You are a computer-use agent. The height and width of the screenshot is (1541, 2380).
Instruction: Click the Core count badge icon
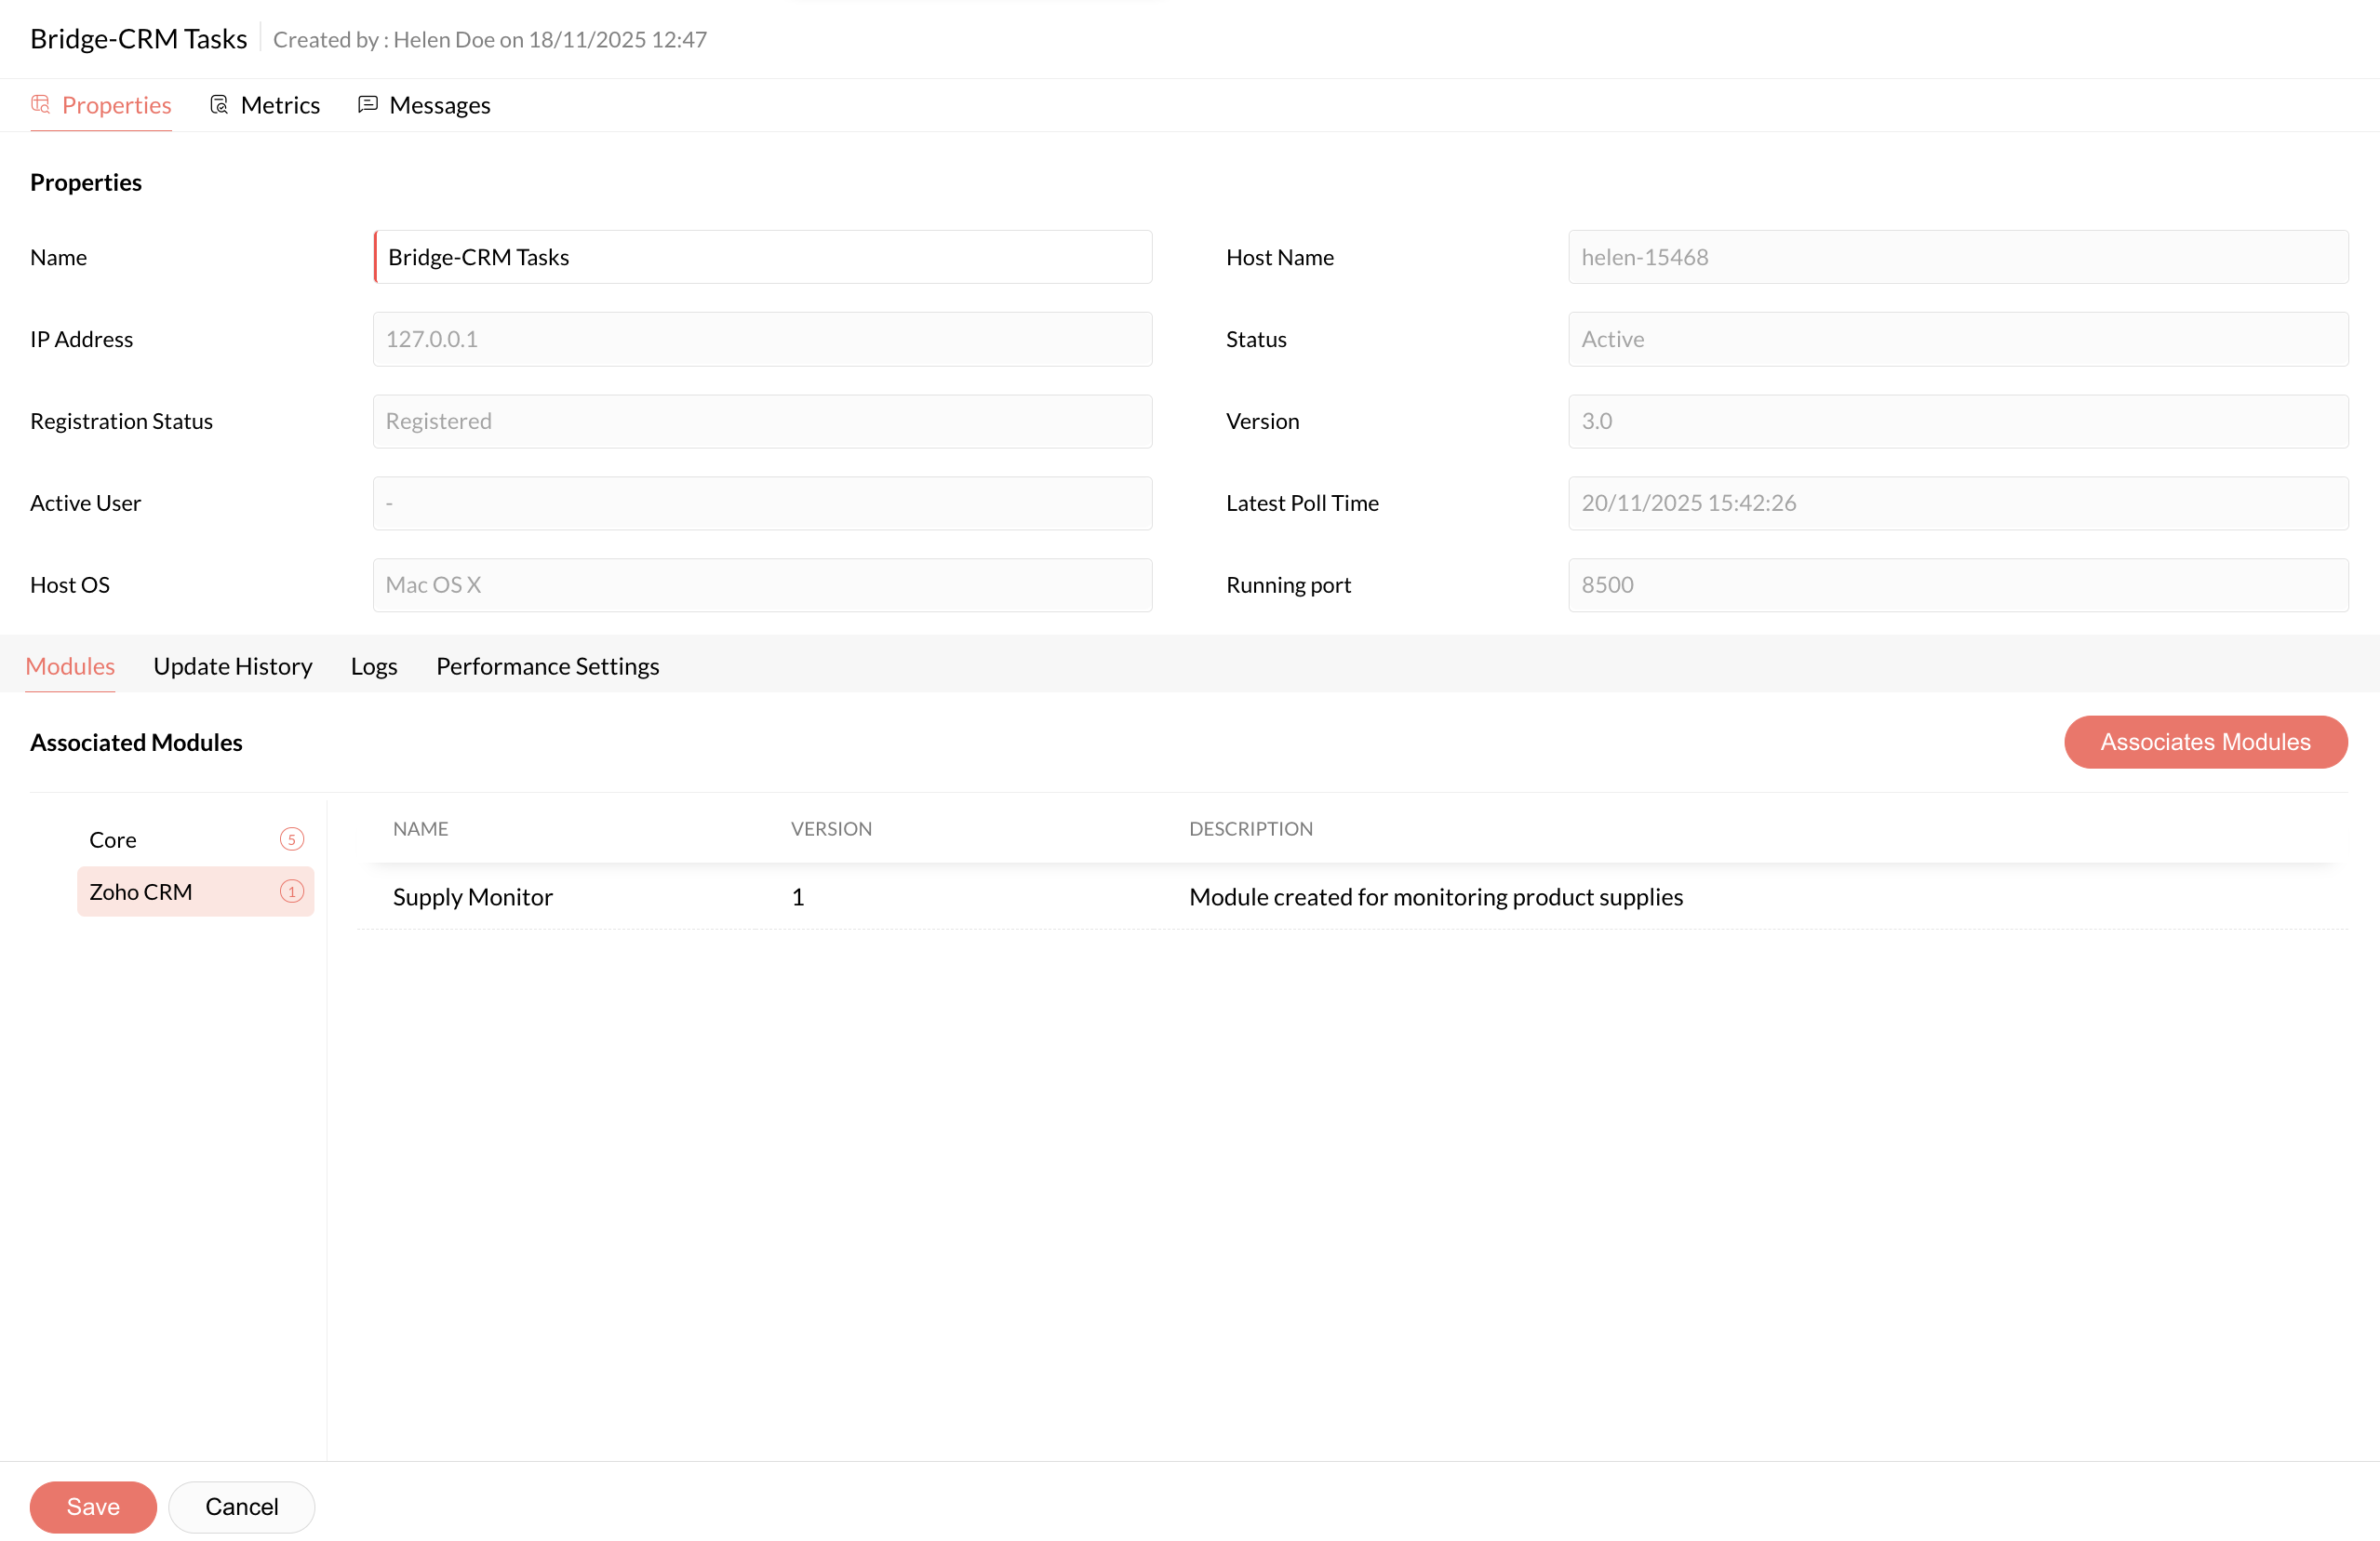tap(291, 839)
